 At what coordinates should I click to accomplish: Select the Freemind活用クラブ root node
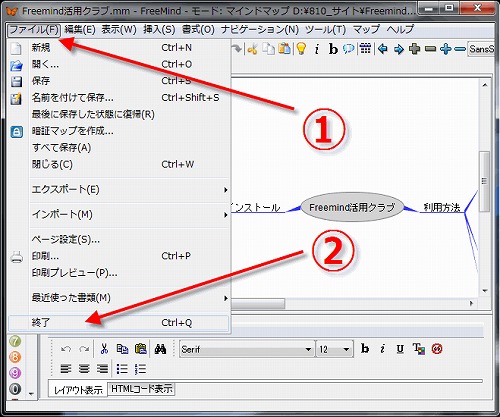pyautogui.click(x=352, y=207)
